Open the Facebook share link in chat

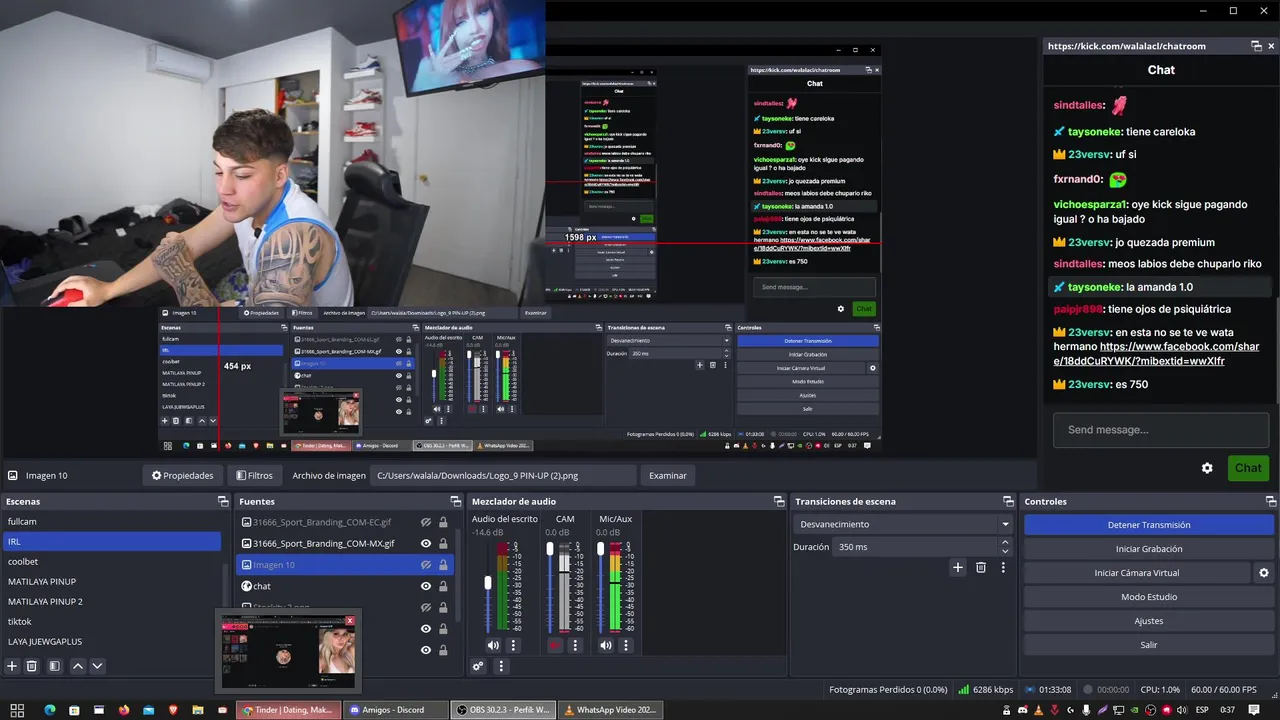coord(1158,353)
